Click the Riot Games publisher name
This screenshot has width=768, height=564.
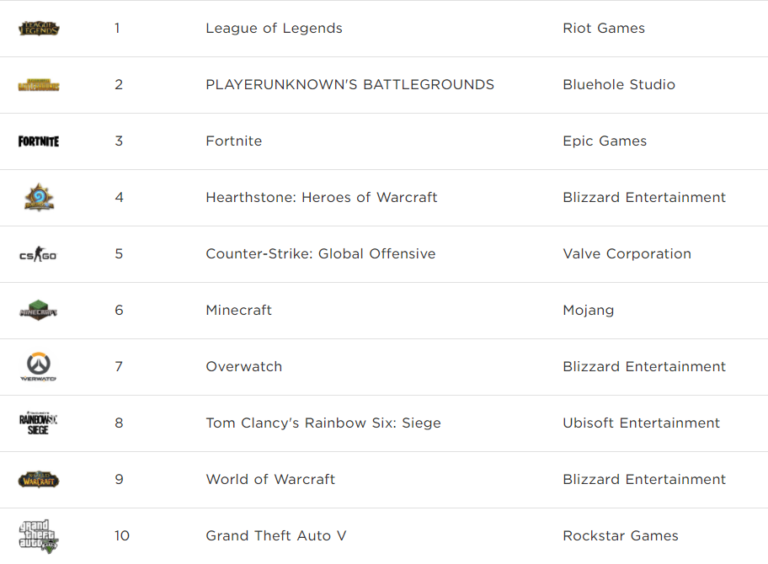pyautogui.click(x=604, y=28)
